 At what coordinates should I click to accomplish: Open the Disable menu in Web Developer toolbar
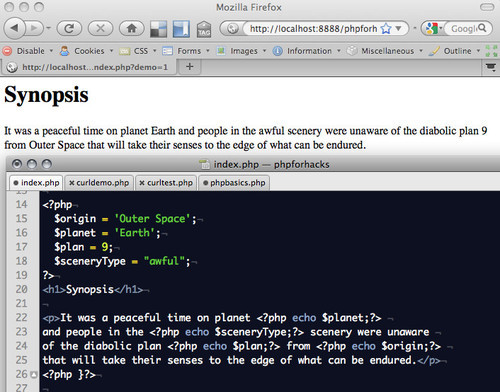coord(28,51)
